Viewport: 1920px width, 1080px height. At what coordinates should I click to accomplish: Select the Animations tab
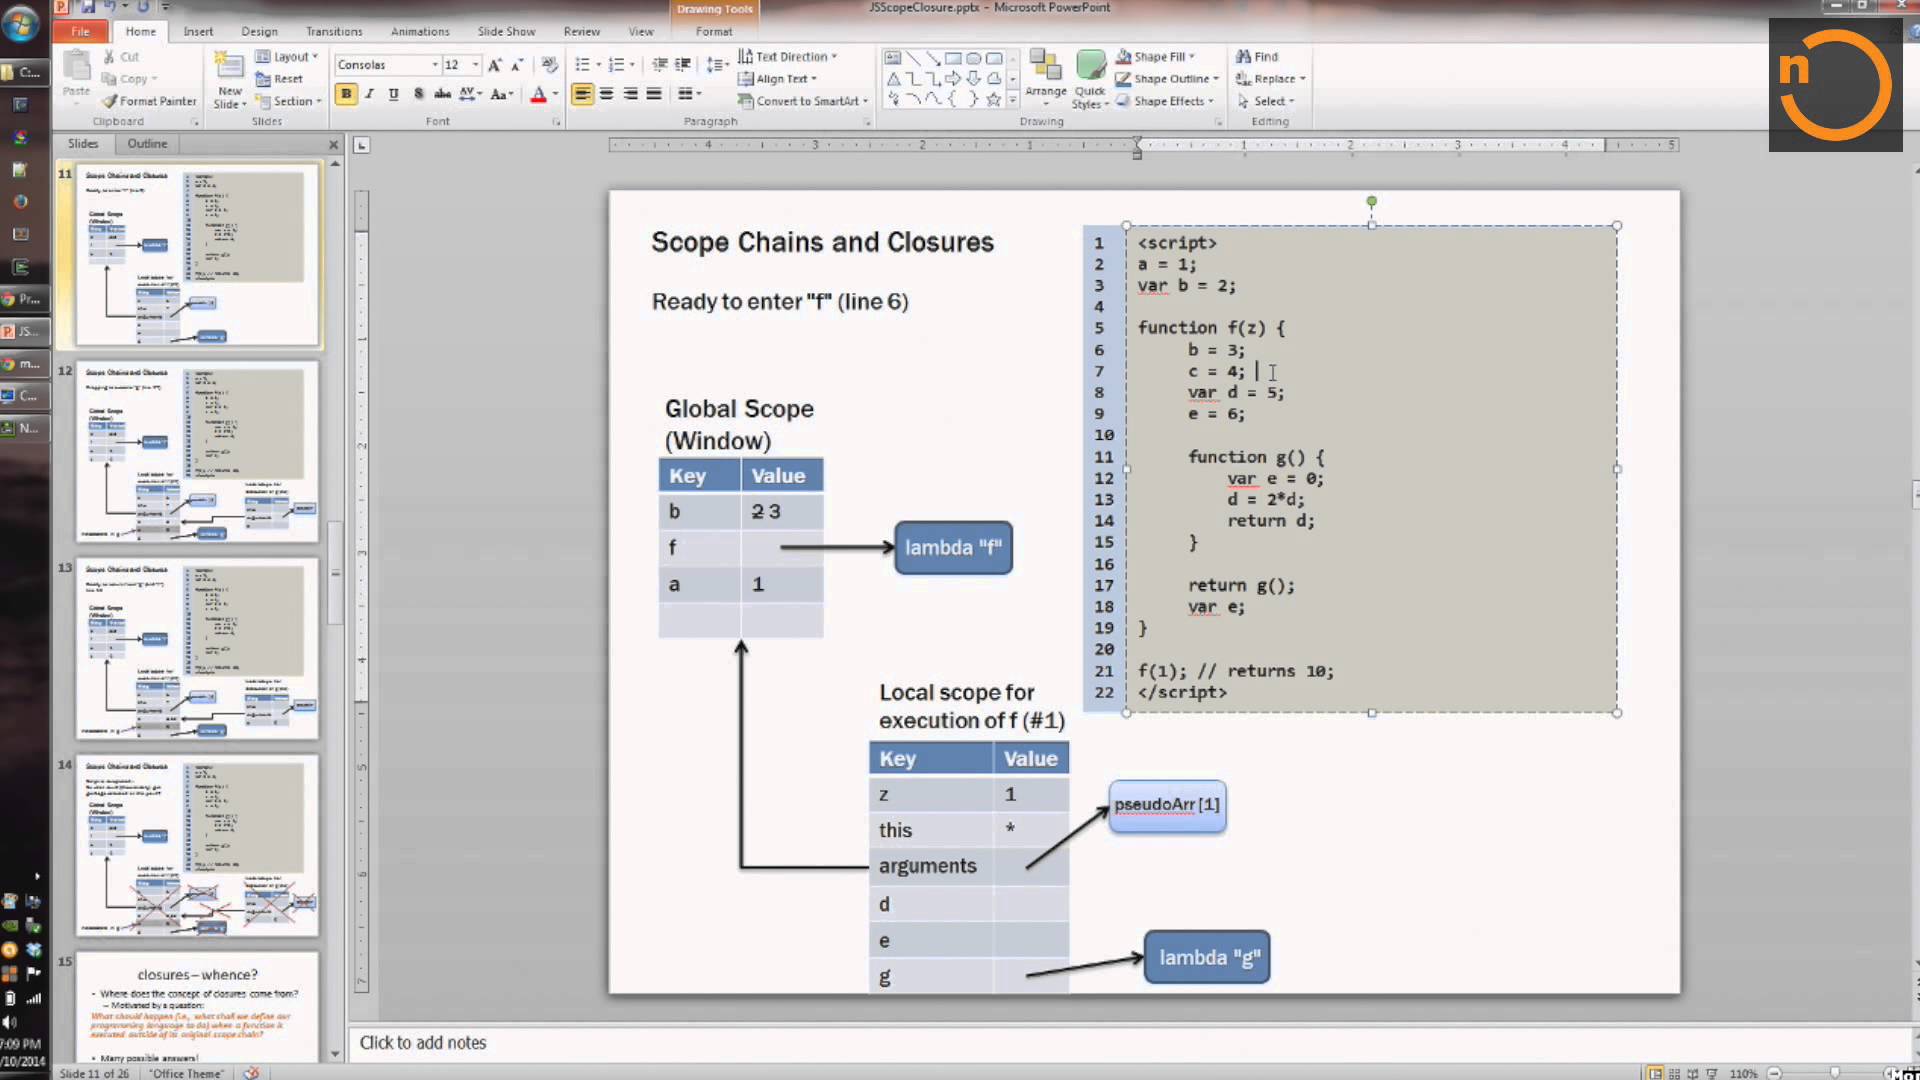pyautogui.click(x=419, y=30)
